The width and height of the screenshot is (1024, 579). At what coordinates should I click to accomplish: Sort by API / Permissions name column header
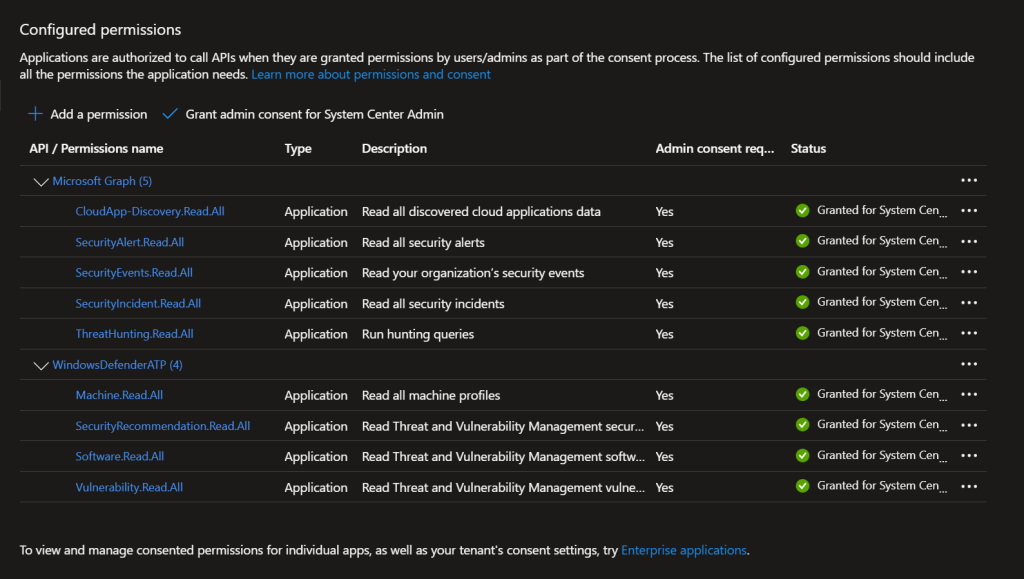pyautogui.click(x=96, y=148)
